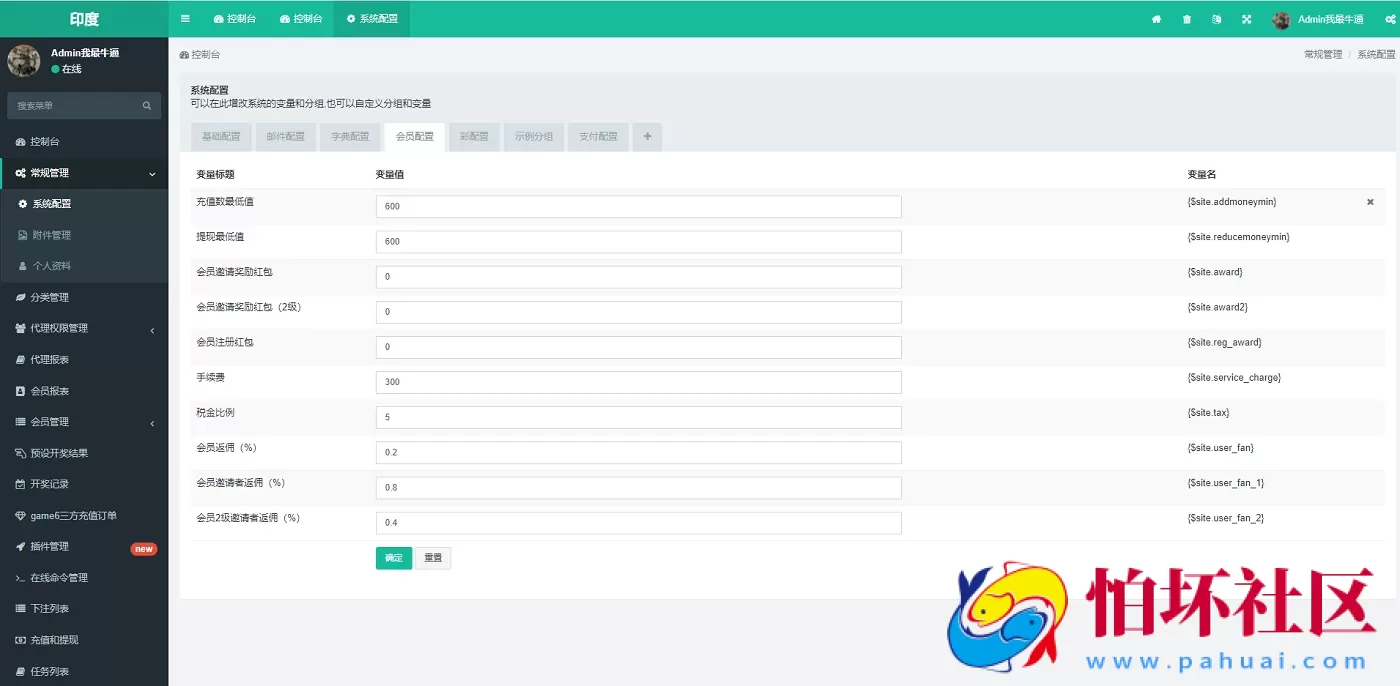Open 插件管理 in the sidebar
The height and width of the screenshot is (686, 1400).
tap(50, 547)
